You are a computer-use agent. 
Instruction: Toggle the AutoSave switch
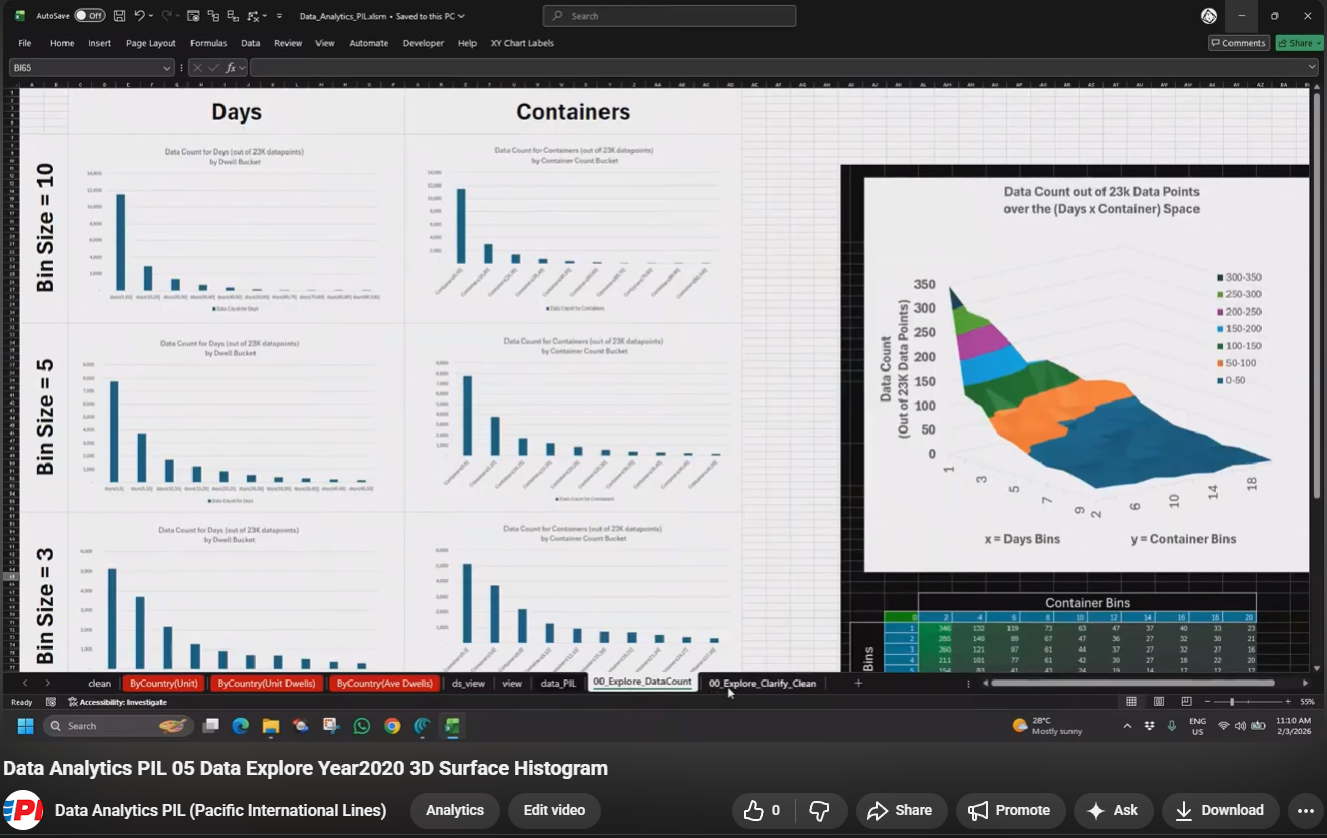tap(89, 16)
